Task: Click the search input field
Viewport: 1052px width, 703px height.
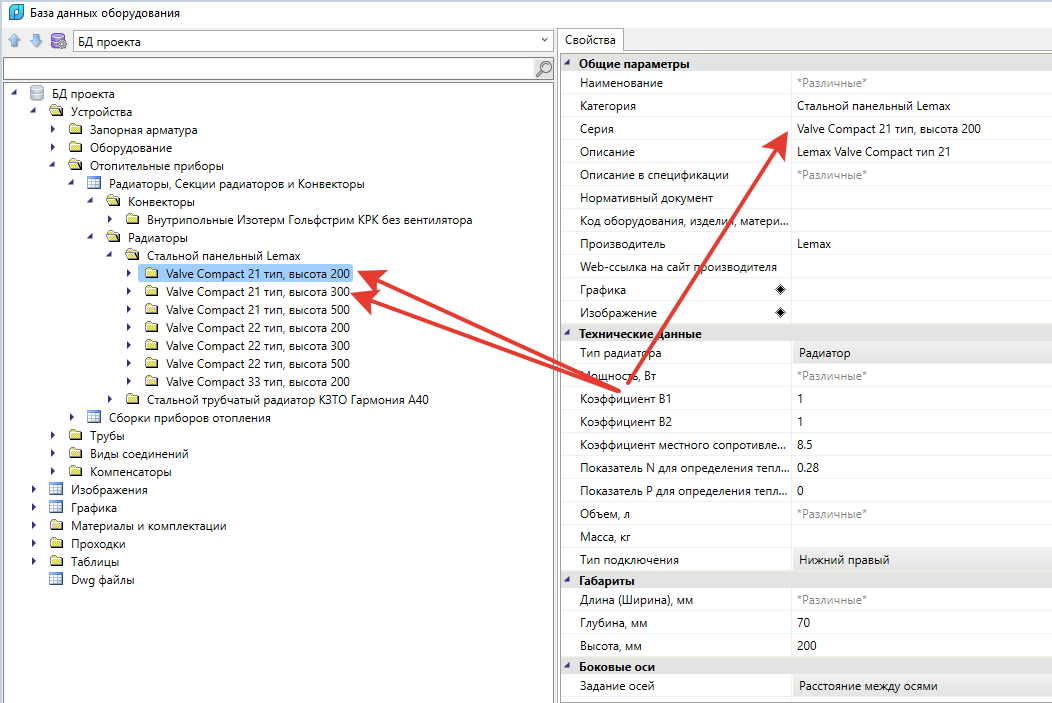Action: 268,68
